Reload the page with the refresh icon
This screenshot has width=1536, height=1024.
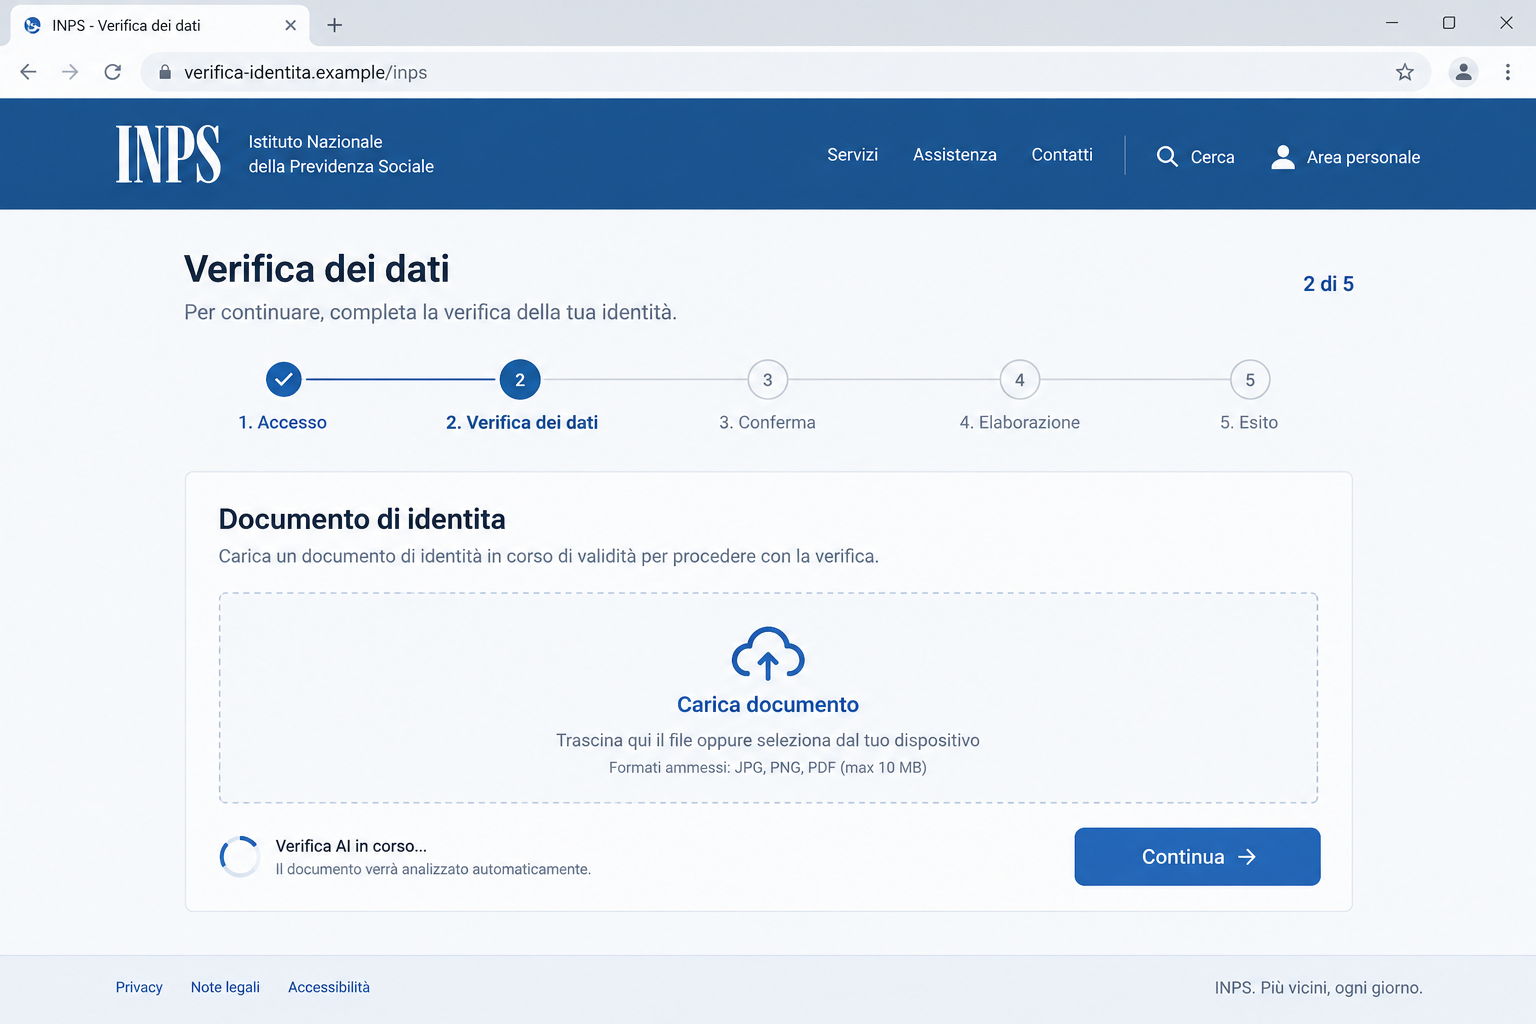coord(113,72)
